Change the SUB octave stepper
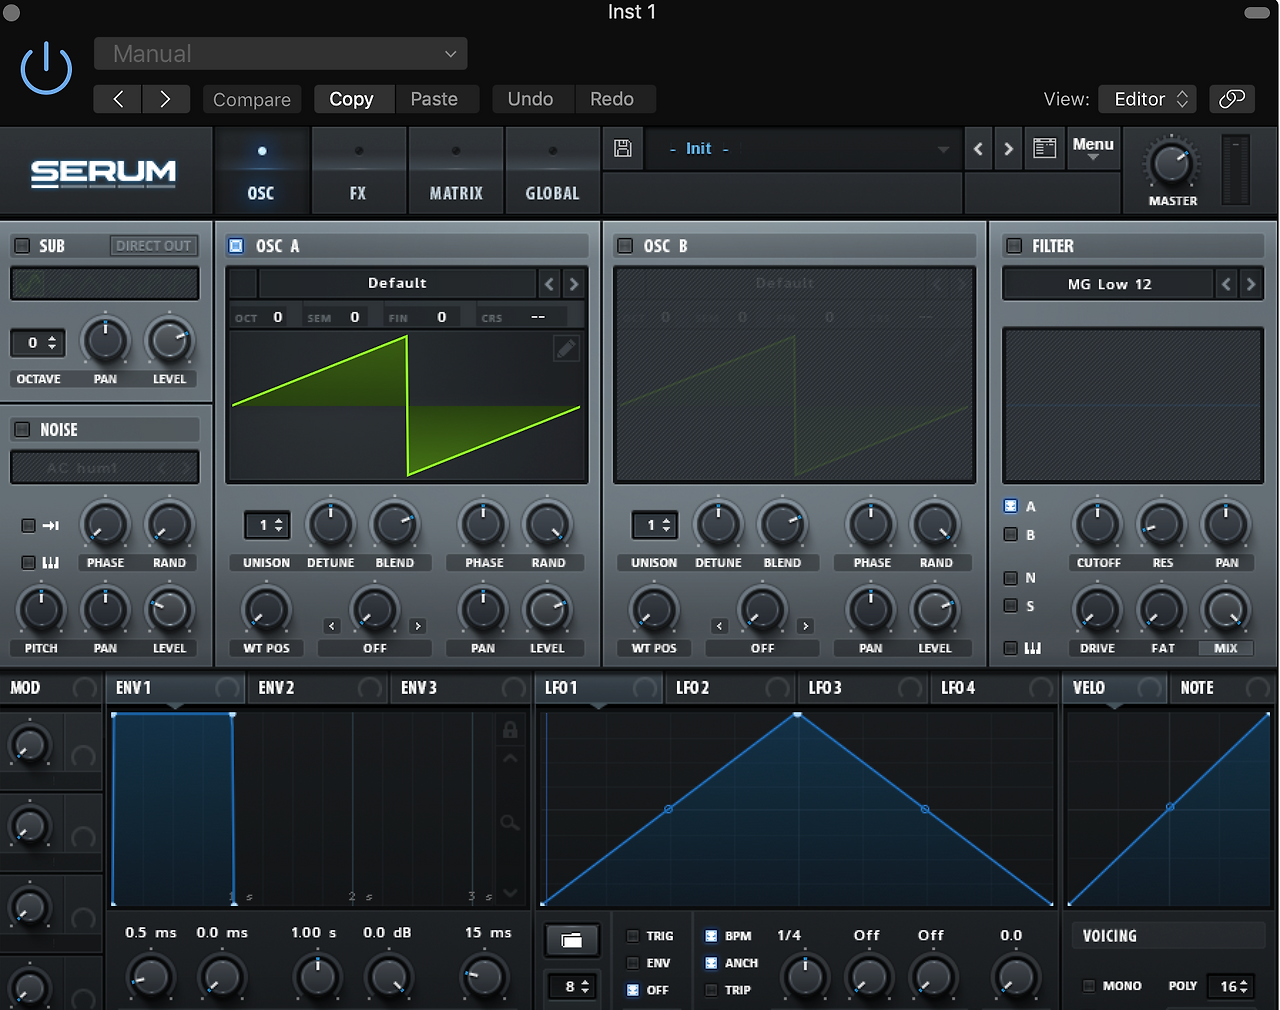The image size is (1280, 1010). [39, 343]
